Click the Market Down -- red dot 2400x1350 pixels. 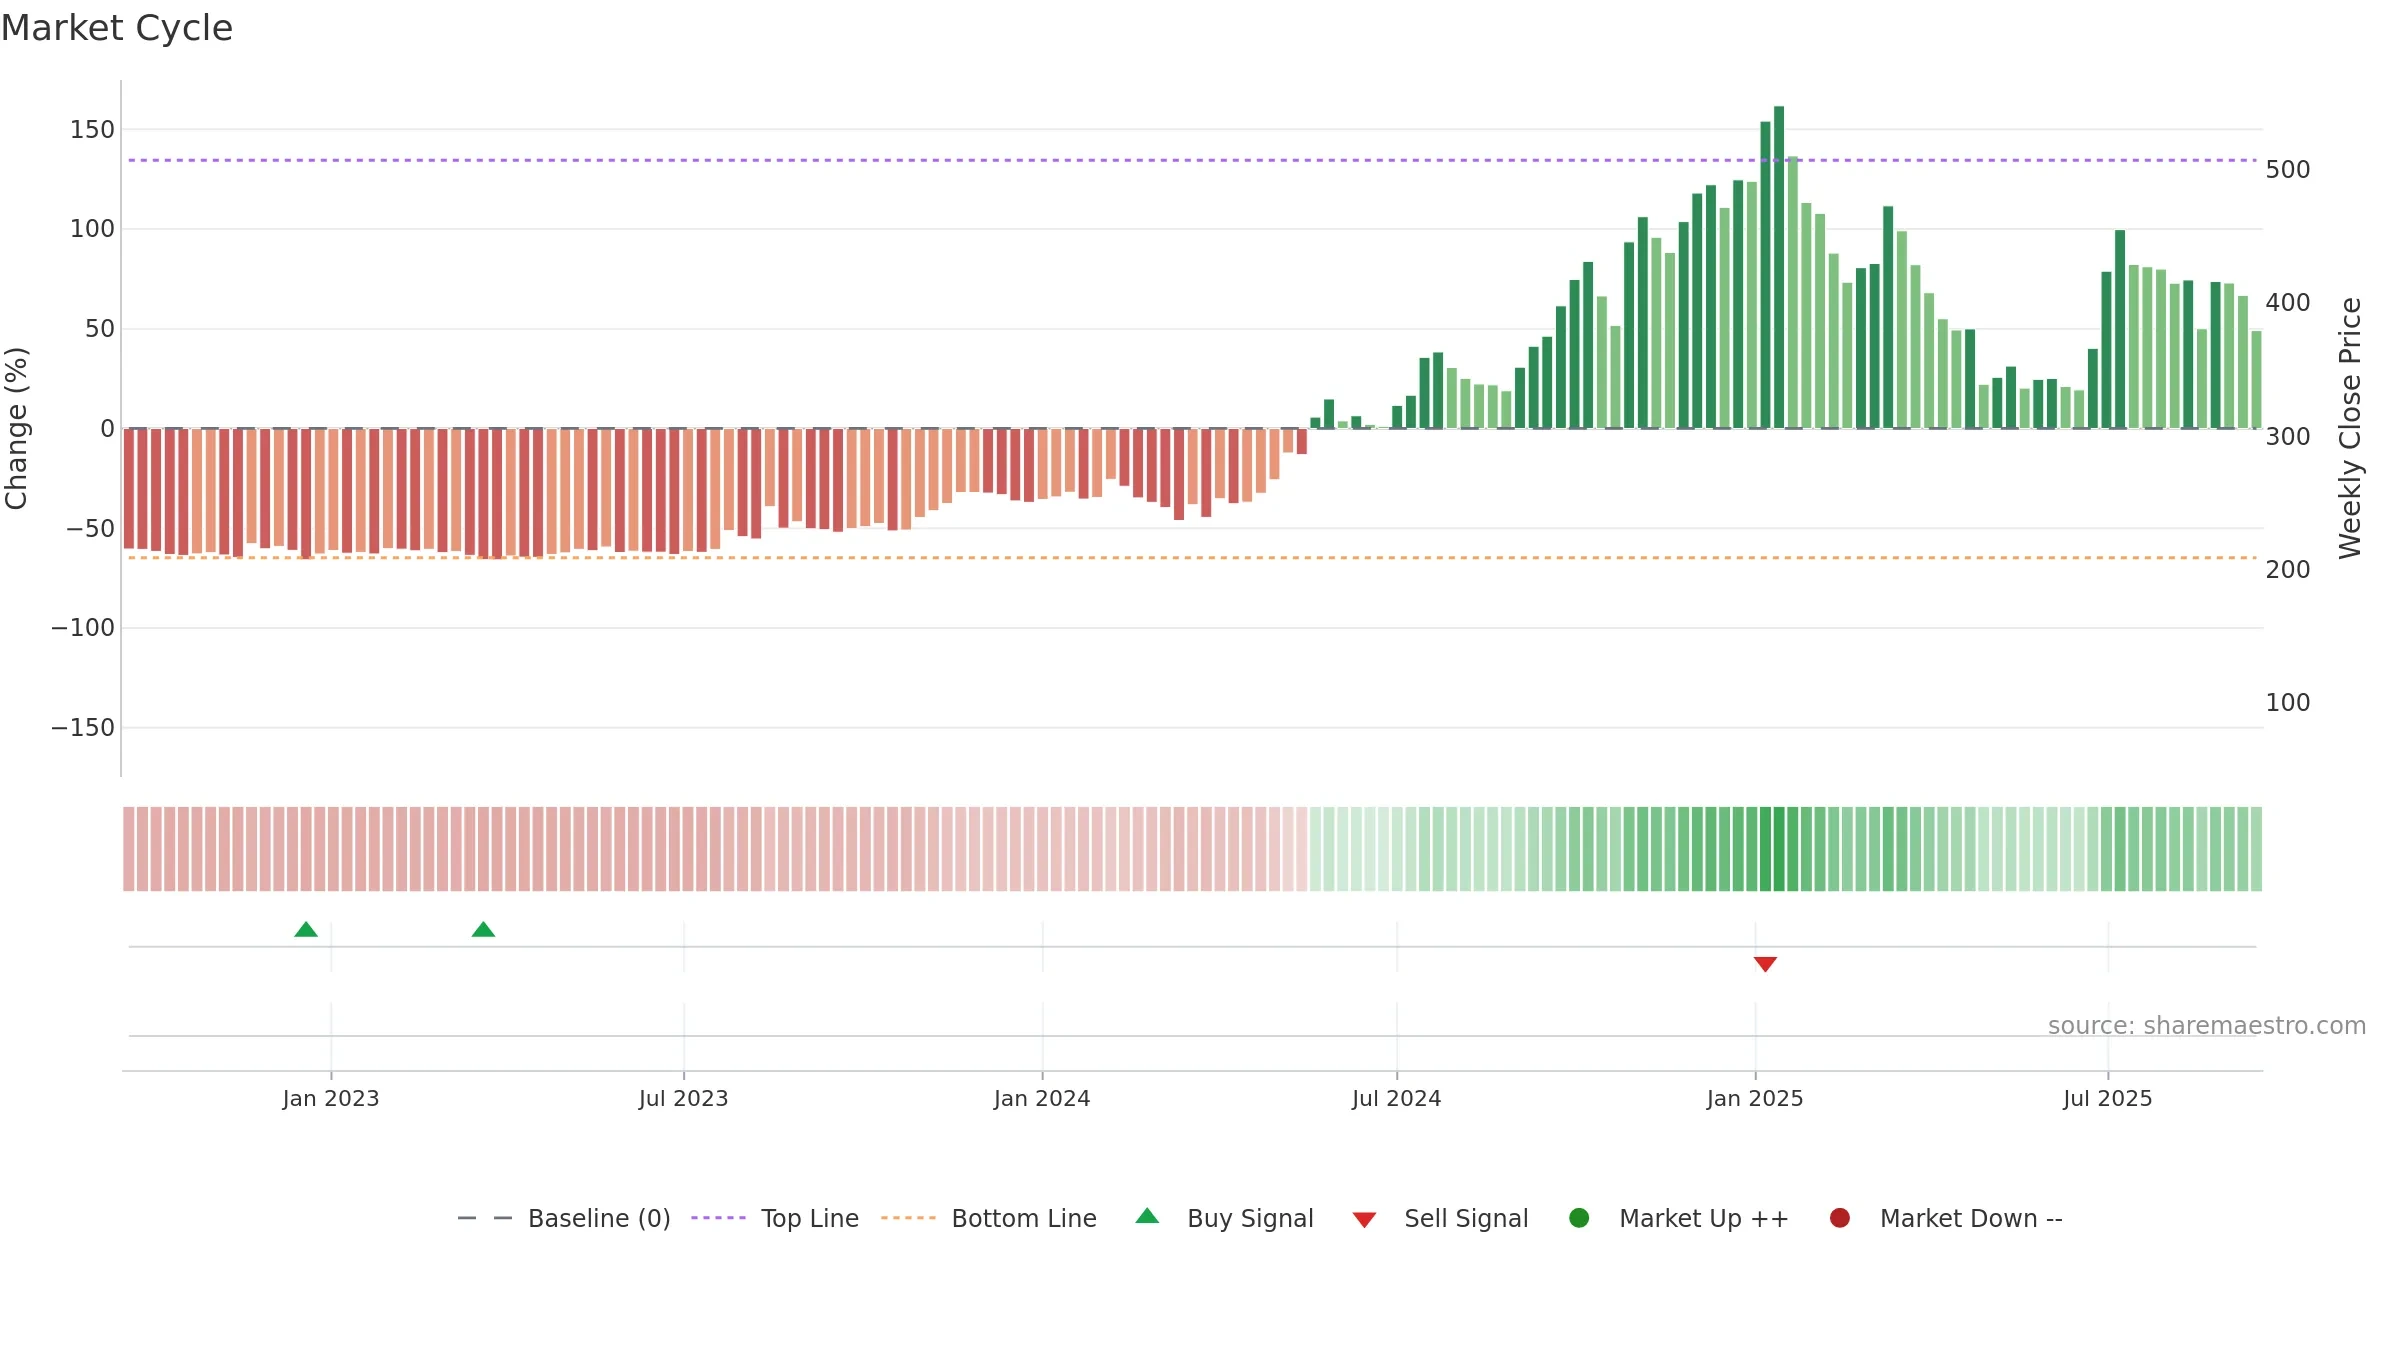[1839, 1218]
